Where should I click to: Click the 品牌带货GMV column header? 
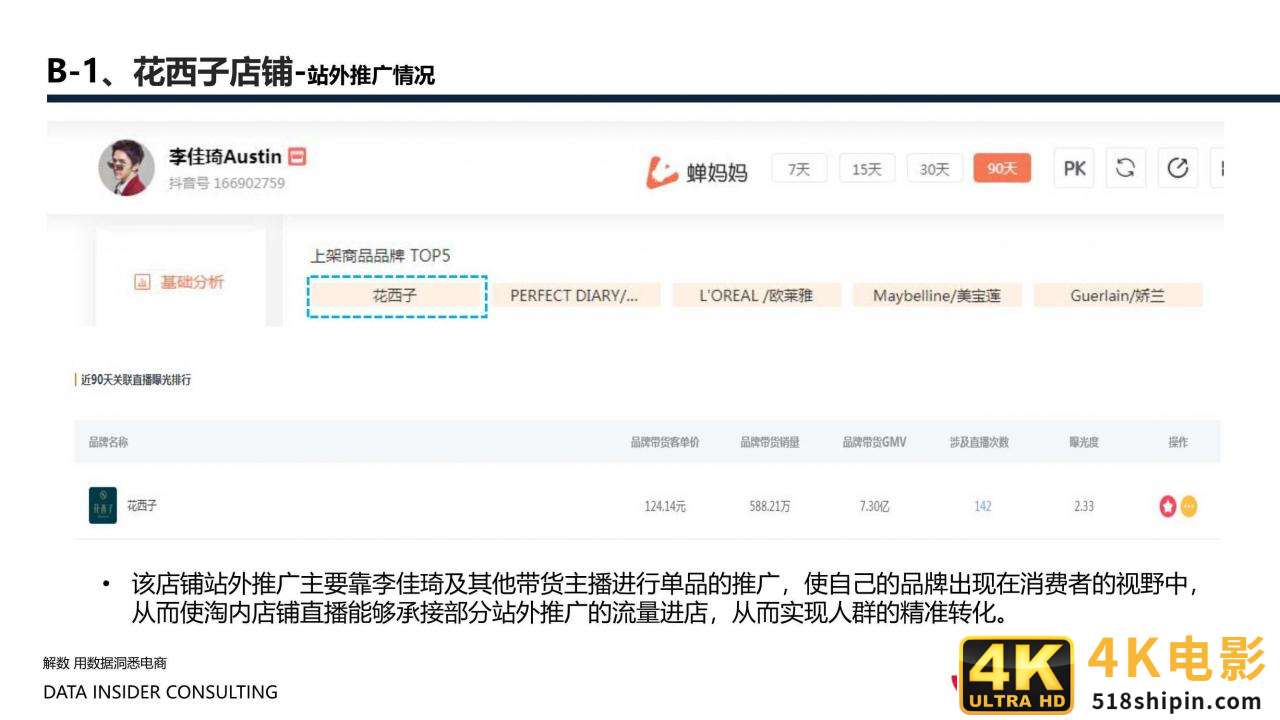[x=874, y=442]
